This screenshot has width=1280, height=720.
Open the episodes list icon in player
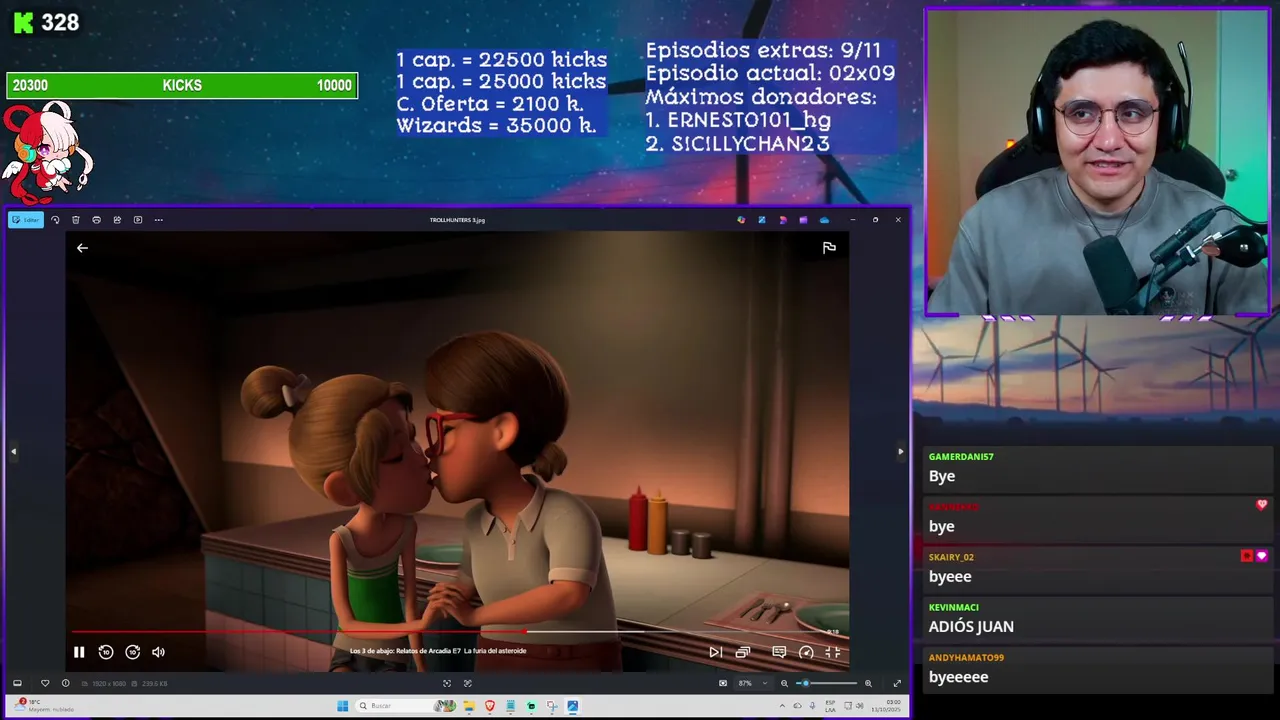pos(743,652)
